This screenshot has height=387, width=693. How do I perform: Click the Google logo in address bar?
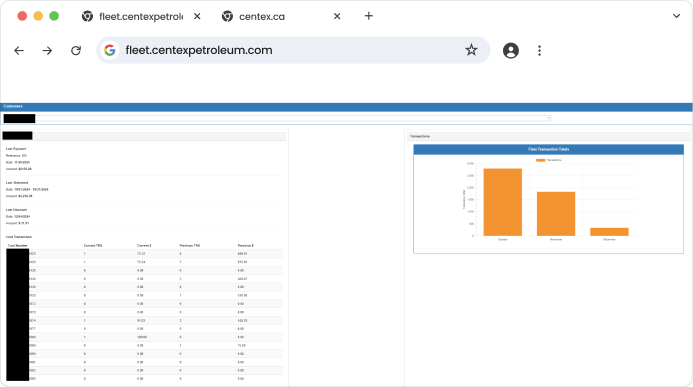coord(110,50)
